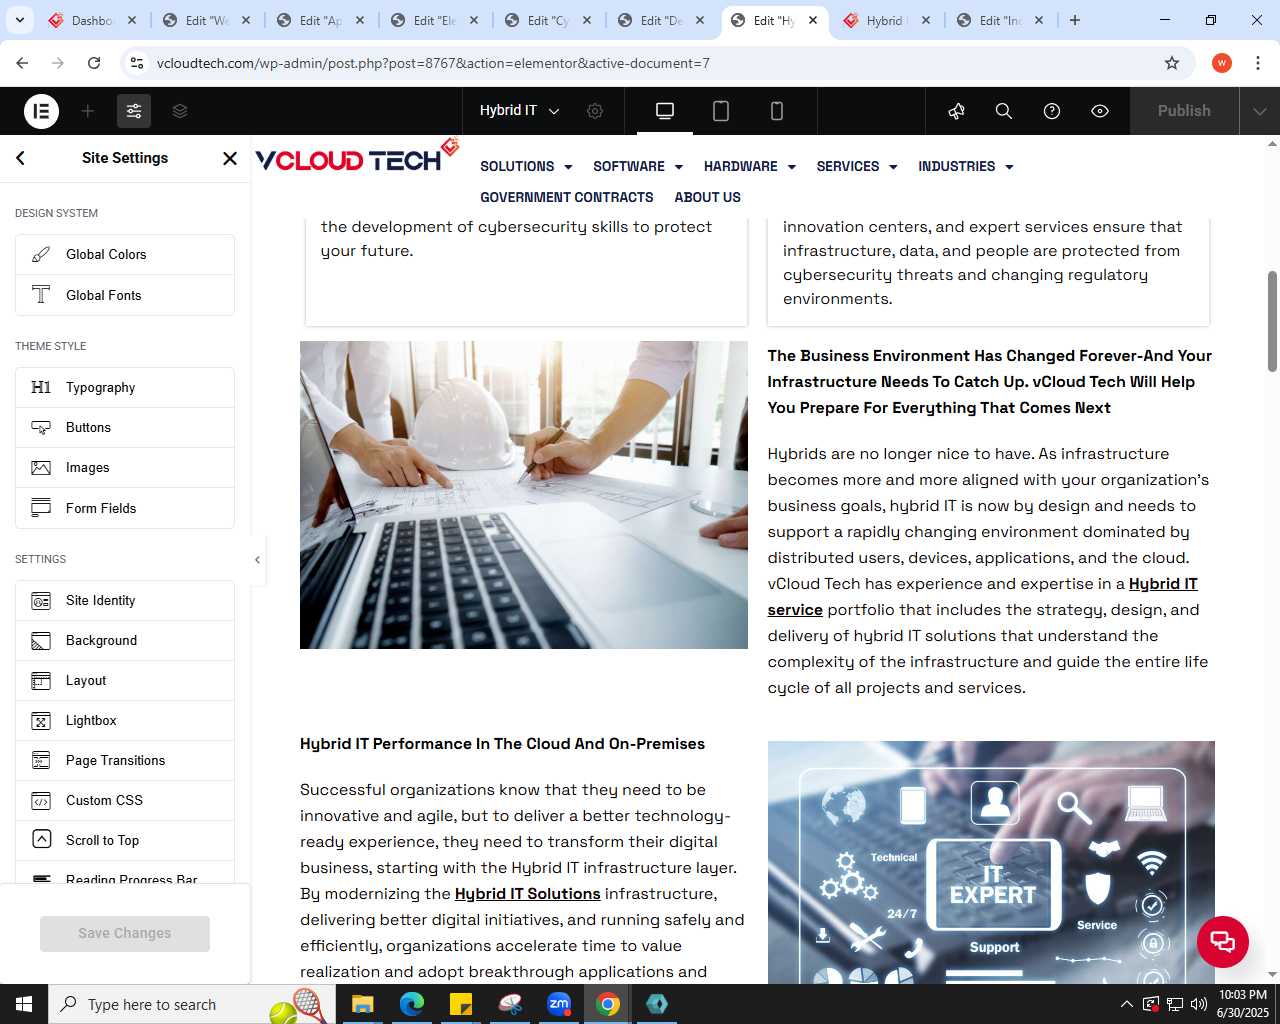Switch to tablet device view

[721, 111]
